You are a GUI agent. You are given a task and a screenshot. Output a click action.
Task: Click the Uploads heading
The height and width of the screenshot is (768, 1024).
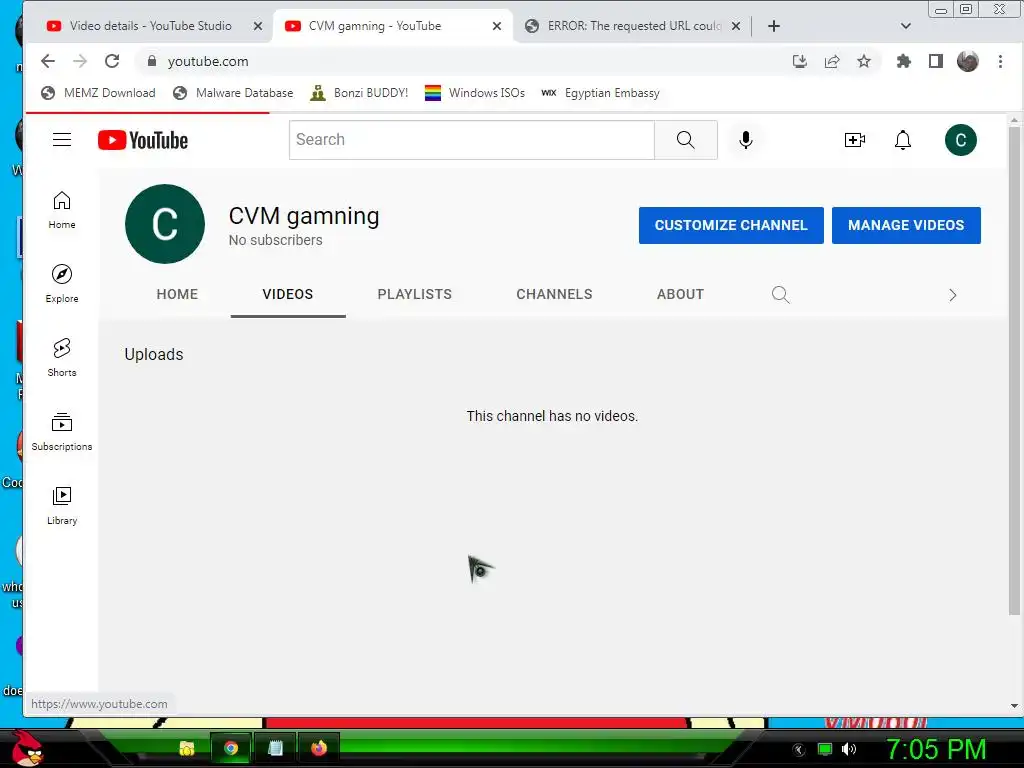pyautogui.click(x=154, y=355)
